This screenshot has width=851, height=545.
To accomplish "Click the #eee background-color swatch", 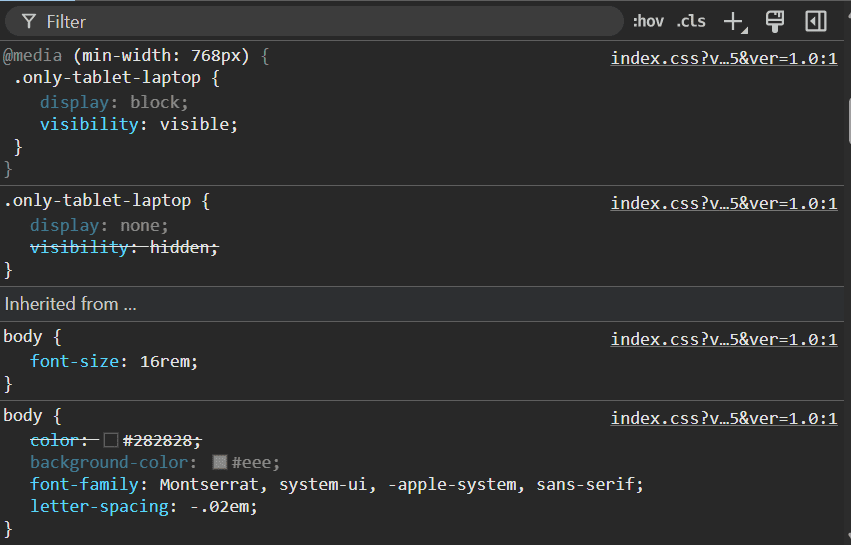I will (220, 462).
